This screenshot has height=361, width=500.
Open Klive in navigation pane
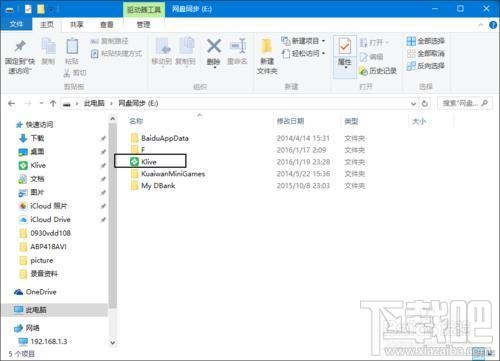[32, 165]
